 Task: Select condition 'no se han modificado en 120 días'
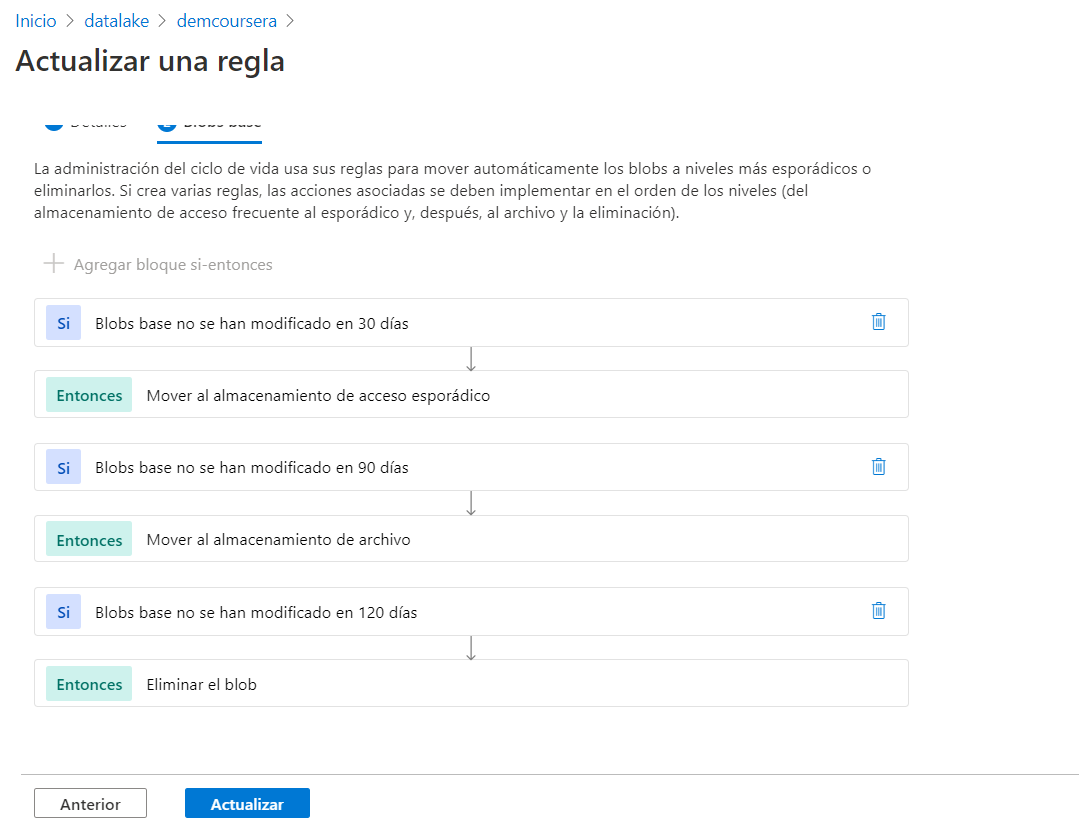(471, 612)
